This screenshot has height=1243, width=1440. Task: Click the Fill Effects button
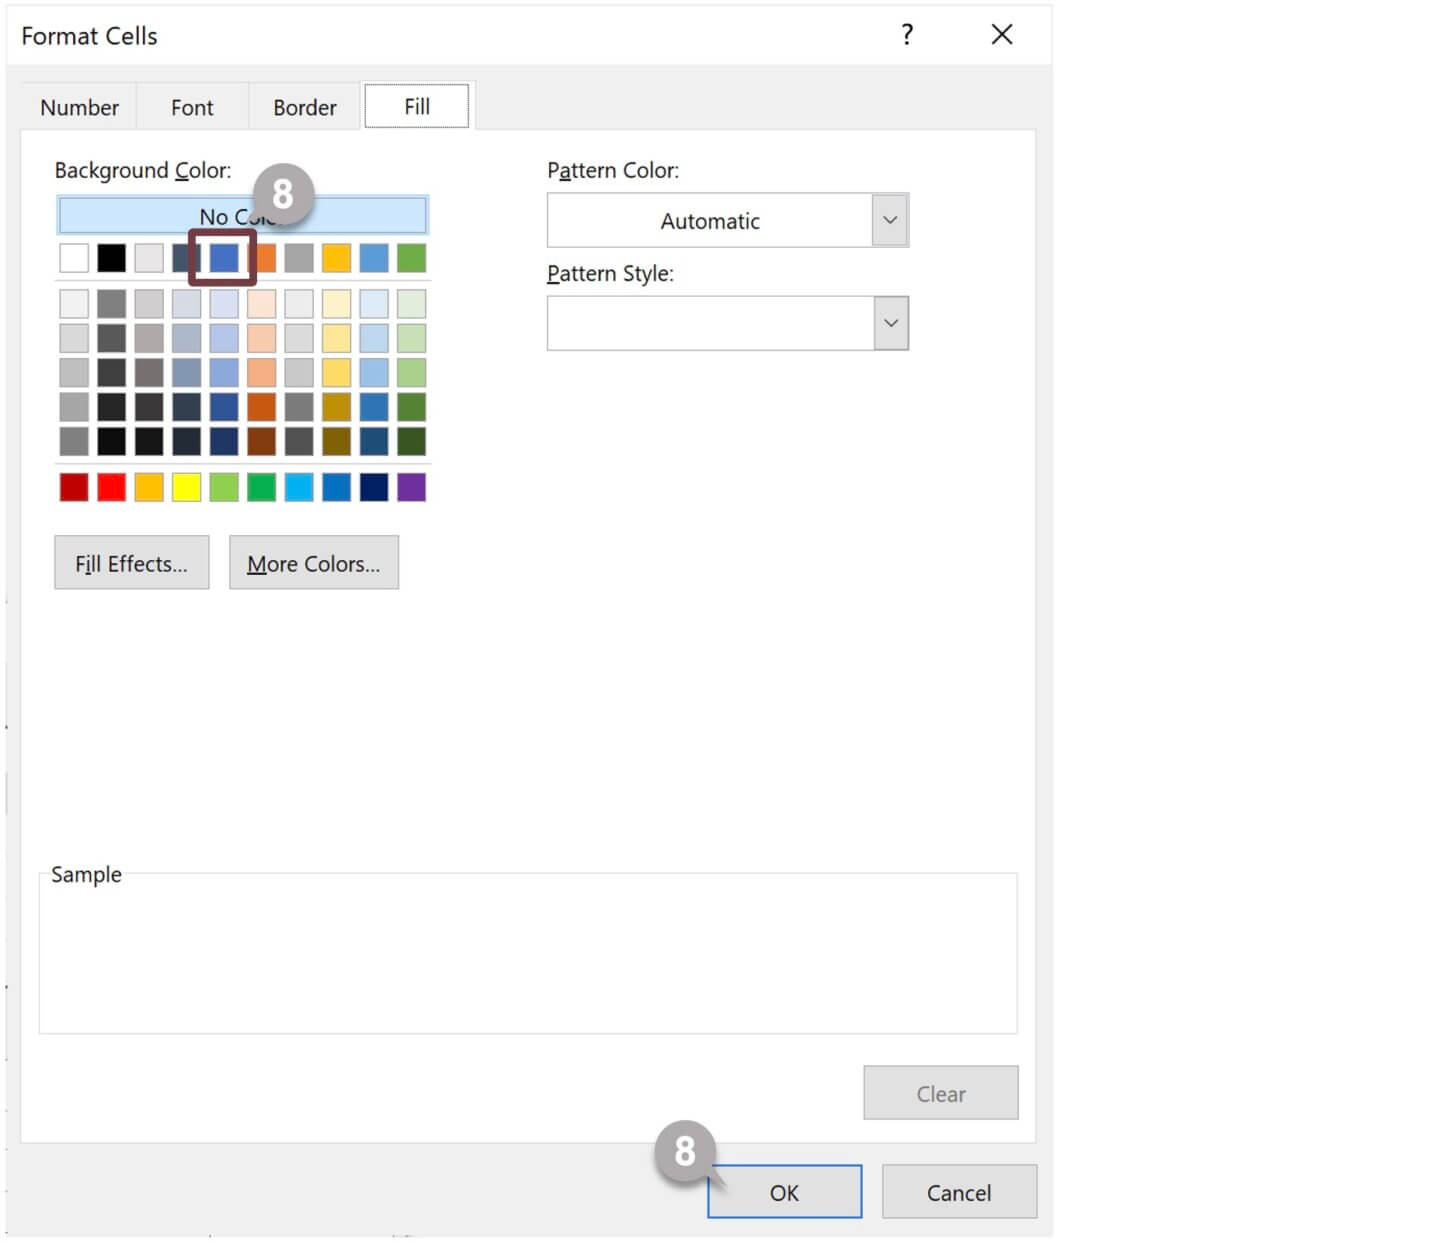[x=131, y=562]
